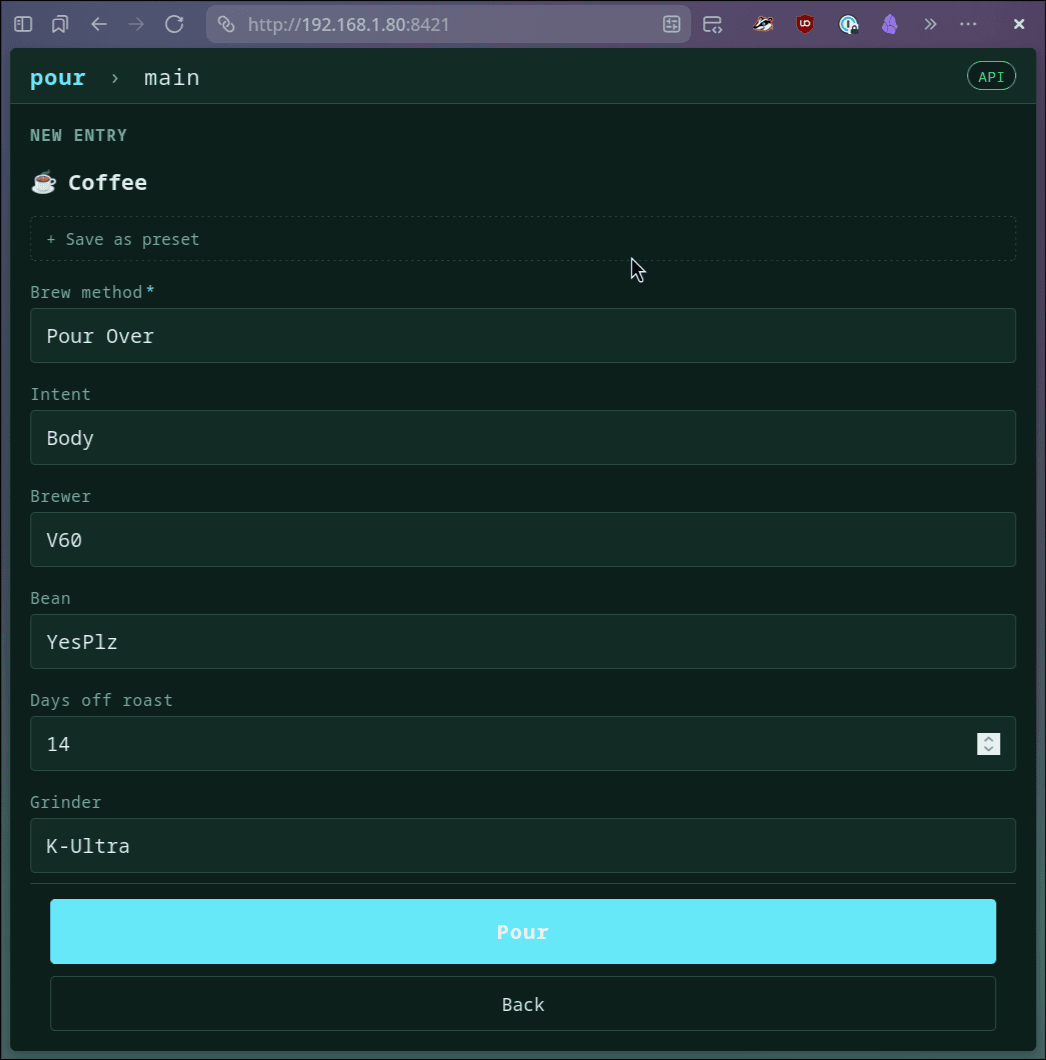Click Save as preset
This screenshot has height=1060, width=1046.
523,239
